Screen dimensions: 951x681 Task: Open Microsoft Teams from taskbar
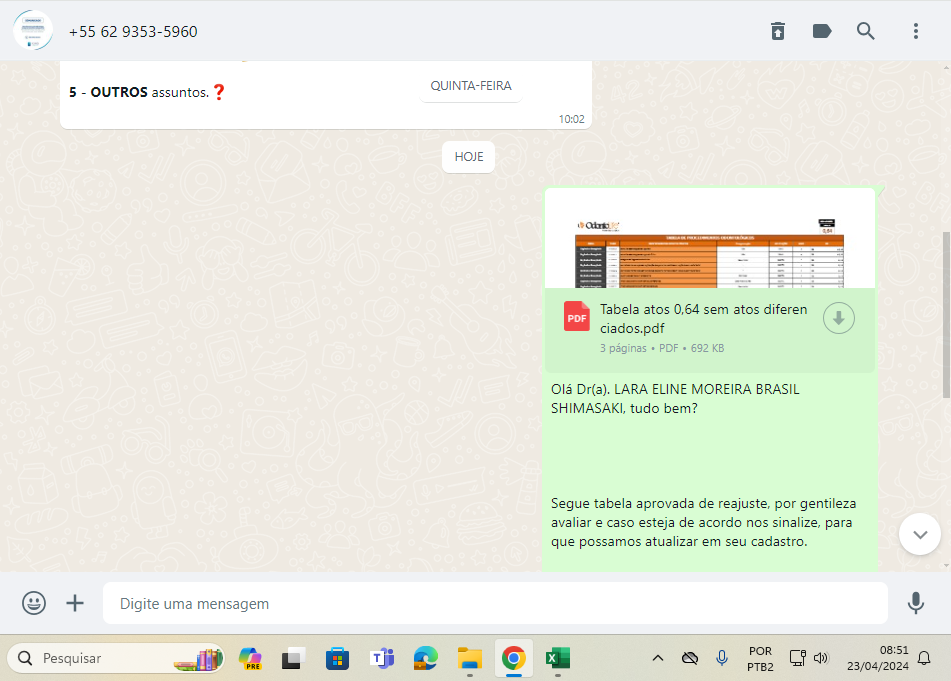[x=382, y=658]
